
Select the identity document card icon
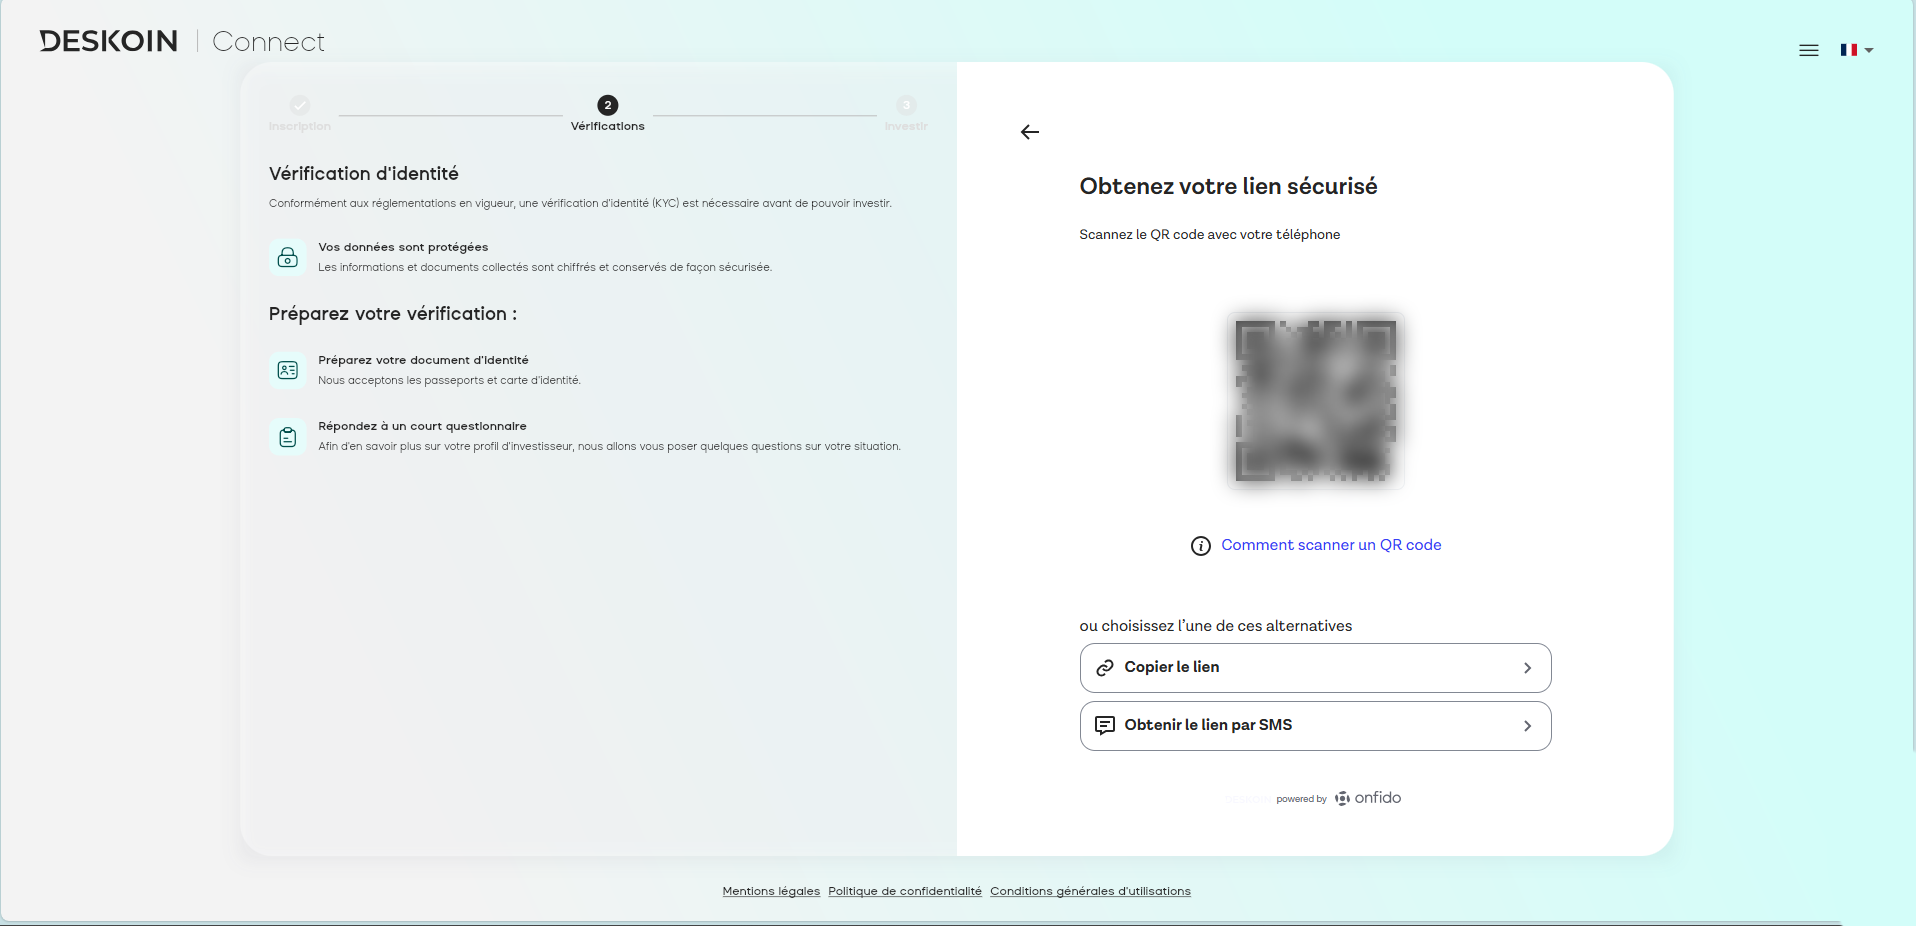[x=287, y=370]
